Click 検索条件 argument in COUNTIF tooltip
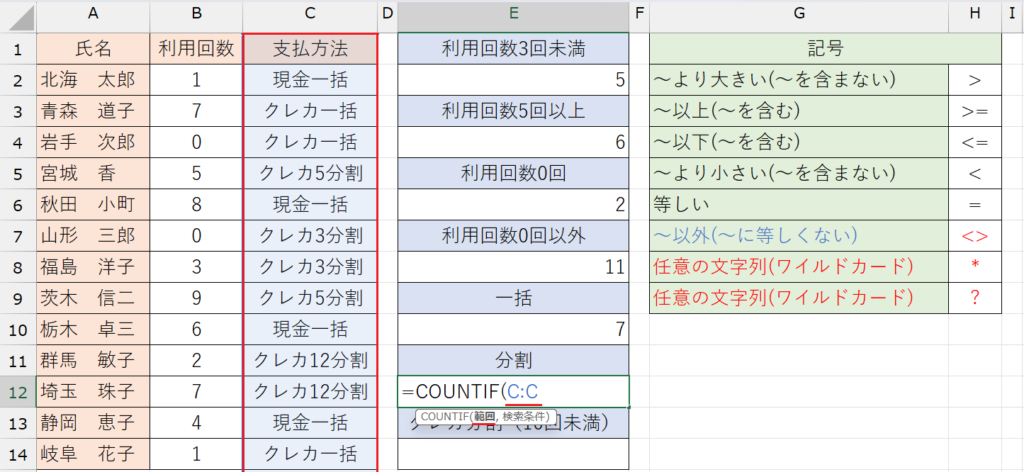Viewport: 1024px width, 472px height. click(526, 416)
